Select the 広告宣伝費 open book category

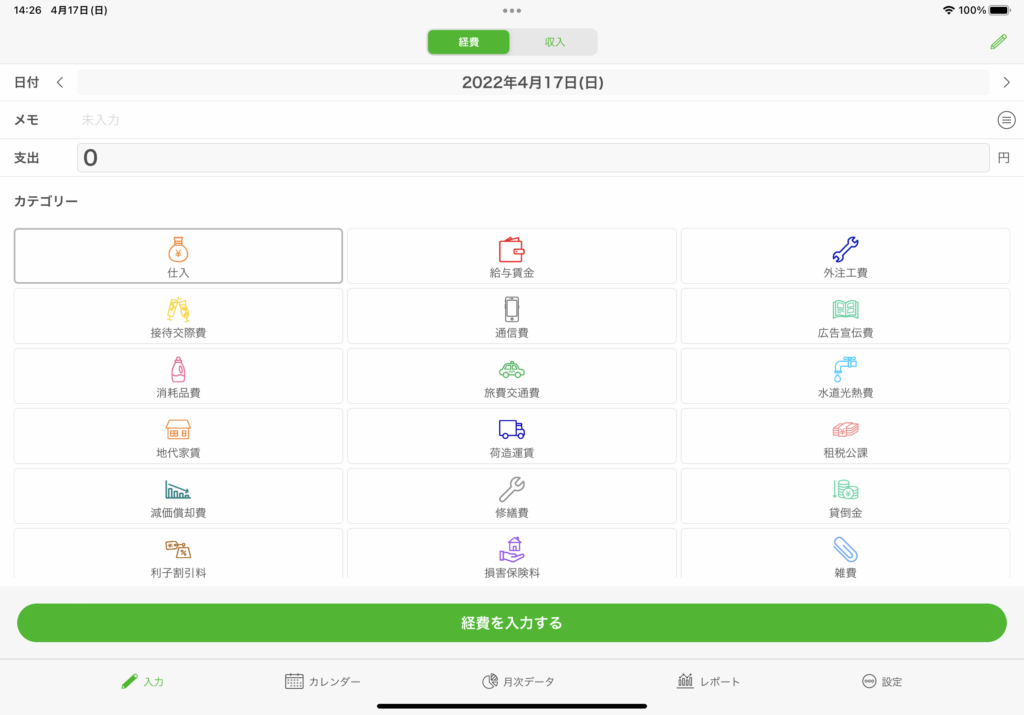(846, 316)
